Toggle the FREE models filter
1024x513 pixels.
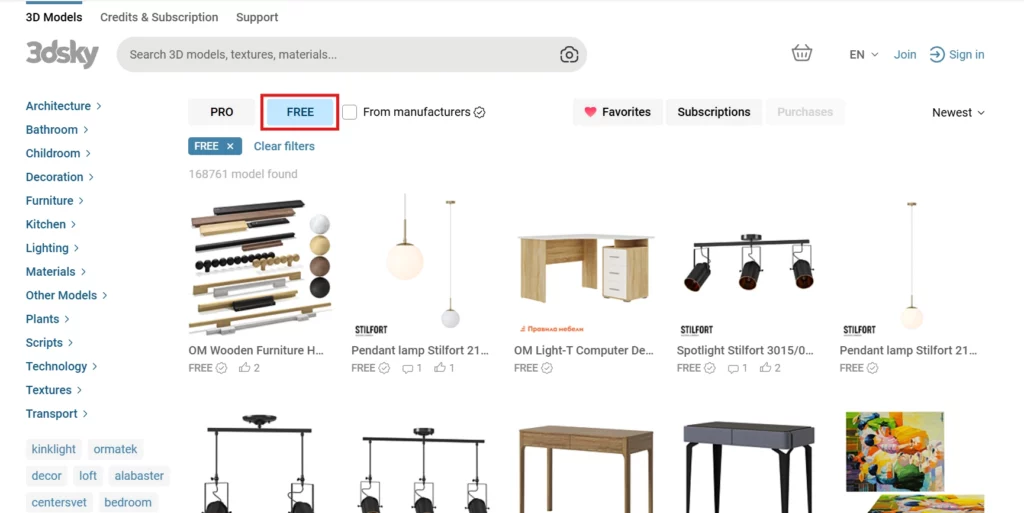pyautogui.click(x=300, y=112)
